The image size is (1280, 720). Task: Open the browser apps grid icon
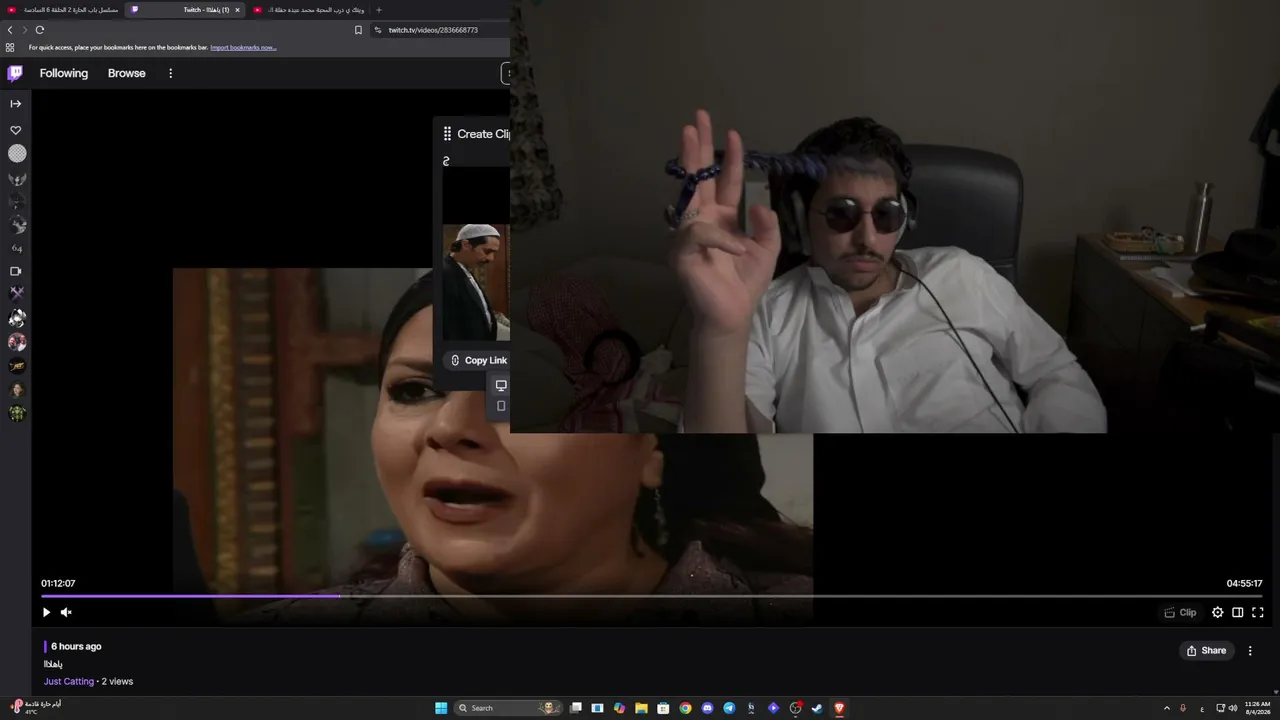10,47
